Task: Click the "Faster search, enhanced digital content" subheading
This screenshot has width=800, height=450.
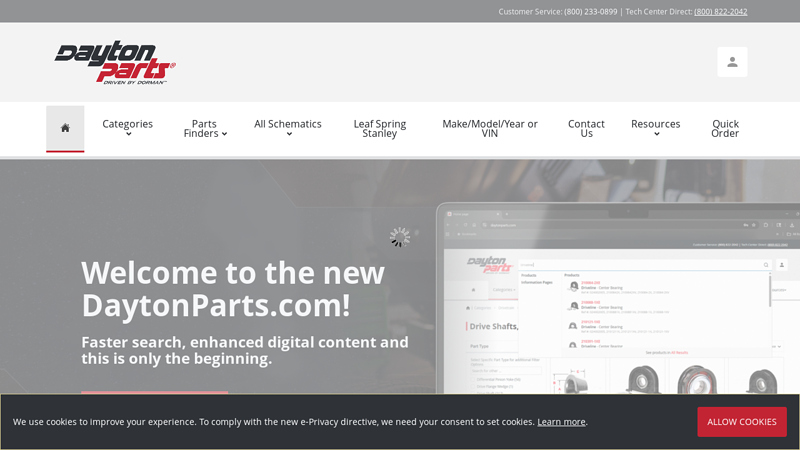Action: pyautogui.click(x=245, y=350)
